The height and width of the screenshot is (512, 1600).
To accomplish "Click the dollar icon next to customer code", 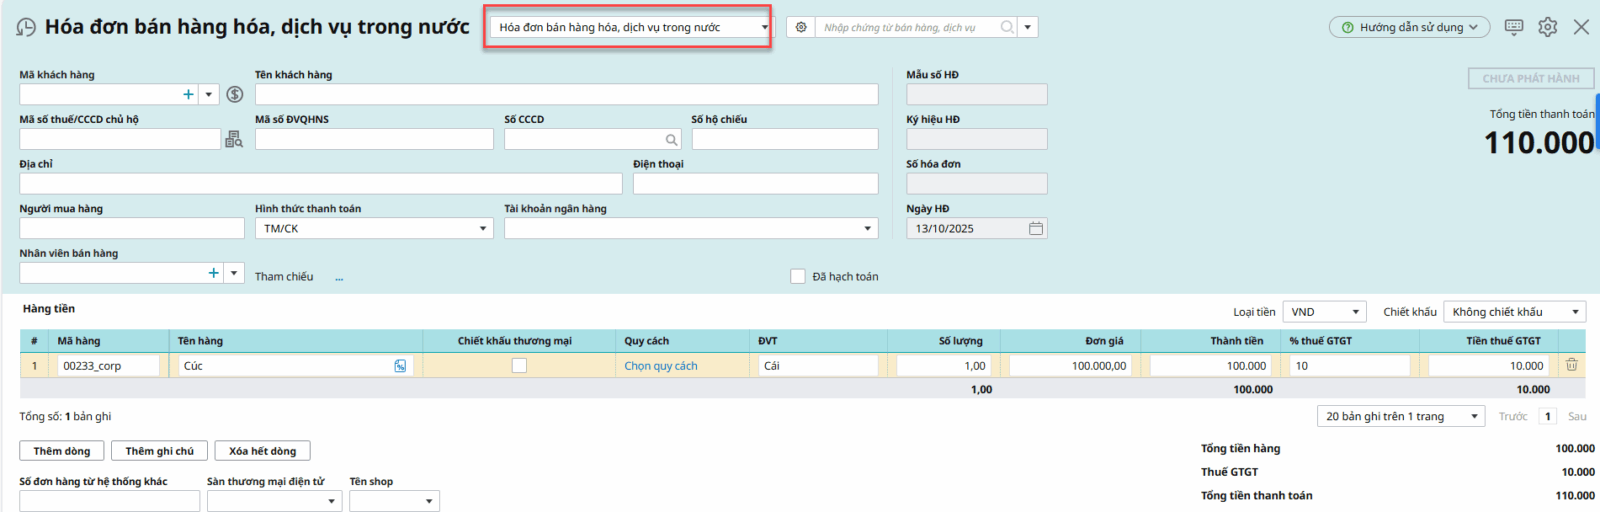I will point(235,94).
